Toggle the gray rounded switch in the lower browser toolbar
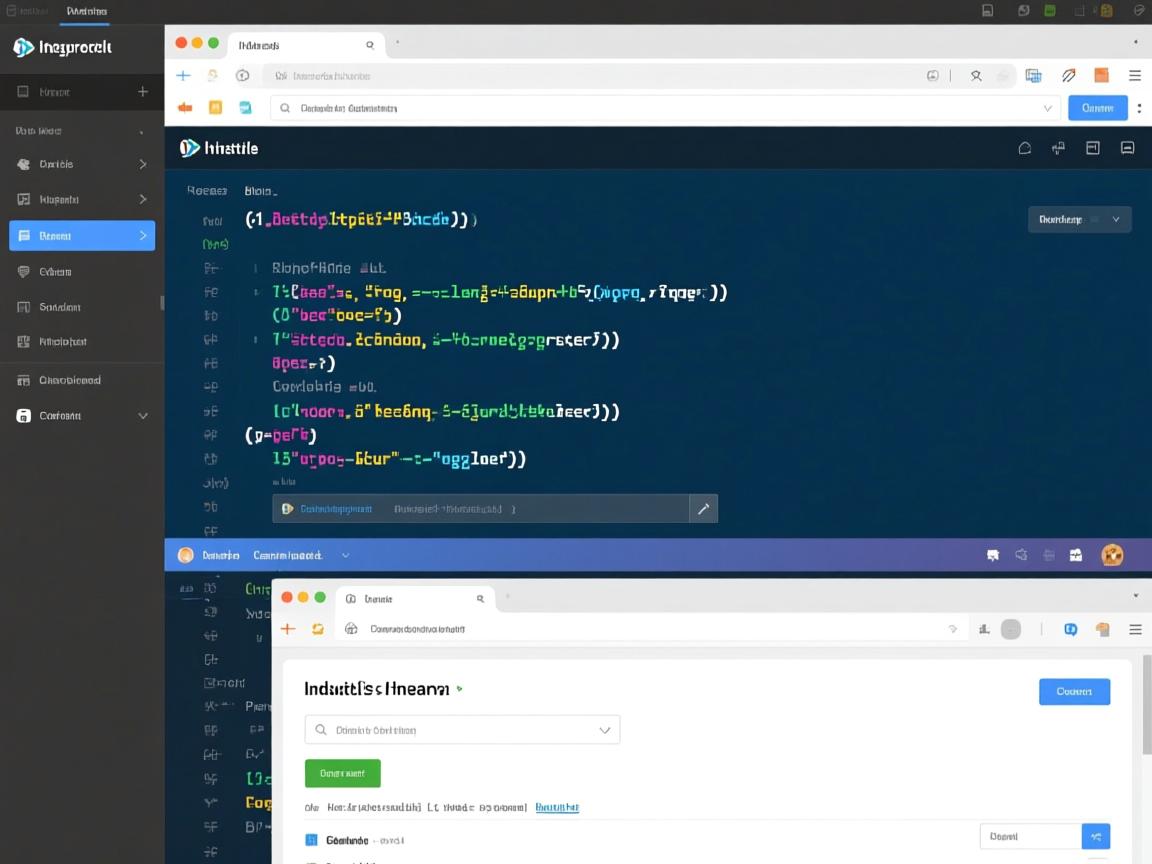The height and width of the screenshot is (864, 1152). tap(1011, 629)
